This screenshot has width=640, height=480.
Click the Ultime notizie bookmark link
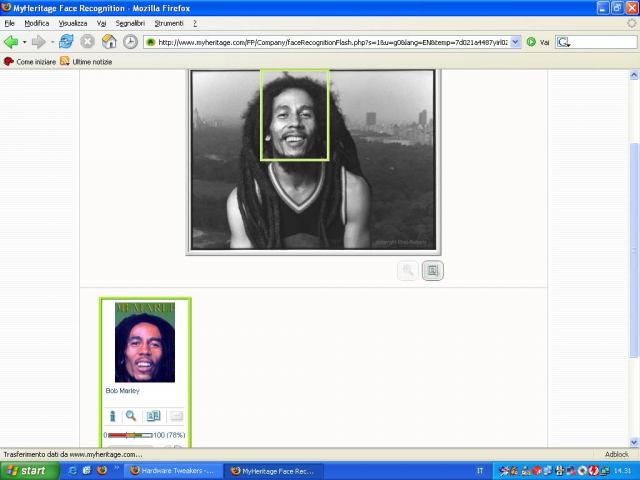[92, 62]
